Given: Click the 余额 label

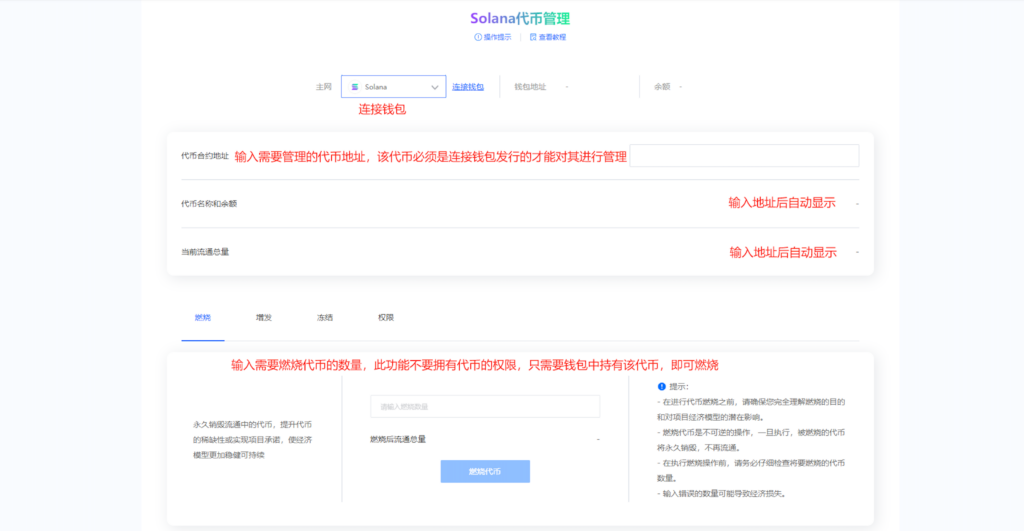Looking at the screenshot, I should (662, 87).
